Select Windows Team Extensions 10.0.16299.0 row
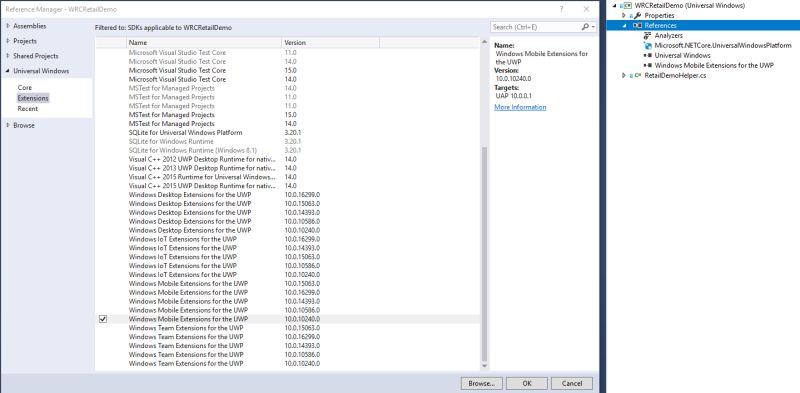 click(288, 337)
